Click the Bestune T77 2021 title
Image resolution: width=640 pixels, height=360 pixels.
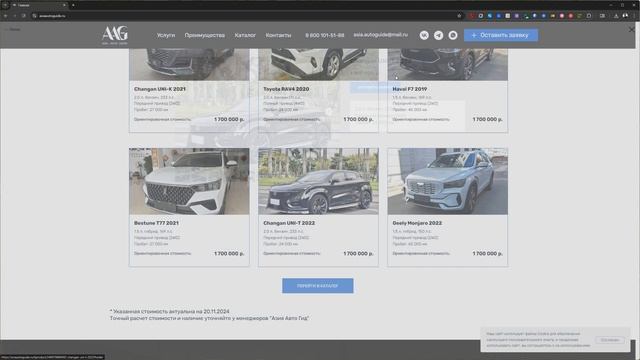pyautogui.click(x=156, y=223)
